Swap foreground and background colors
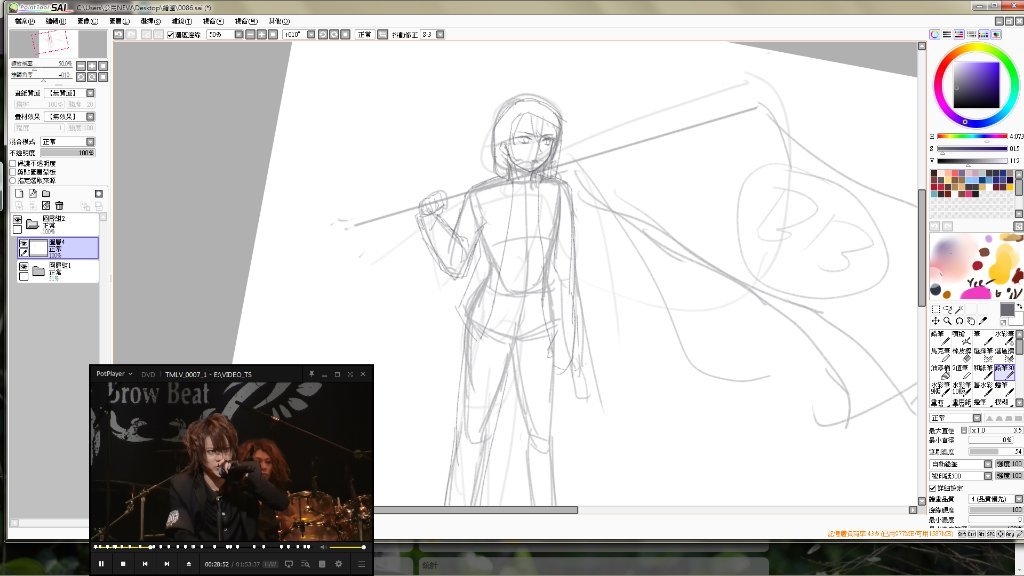Screen dimensions: 1024x576 pos(1019,306)
